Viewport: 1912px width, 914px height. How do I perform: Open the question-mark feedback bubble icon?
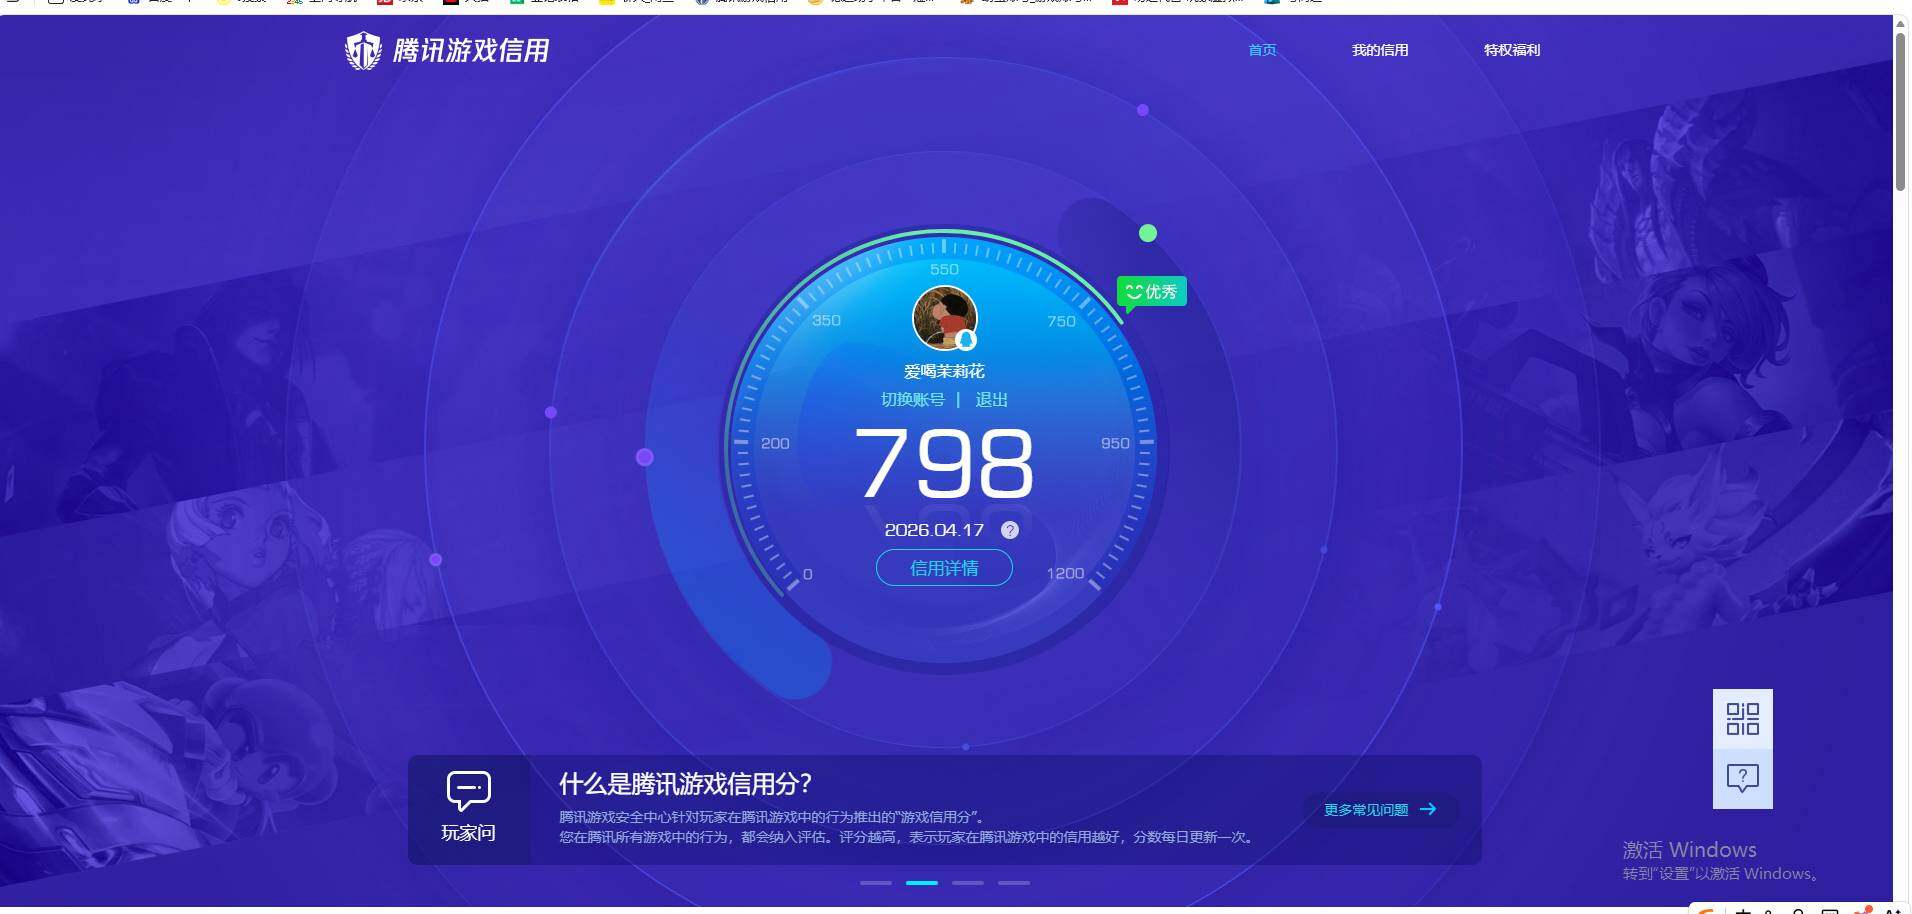pos(1742,779)
